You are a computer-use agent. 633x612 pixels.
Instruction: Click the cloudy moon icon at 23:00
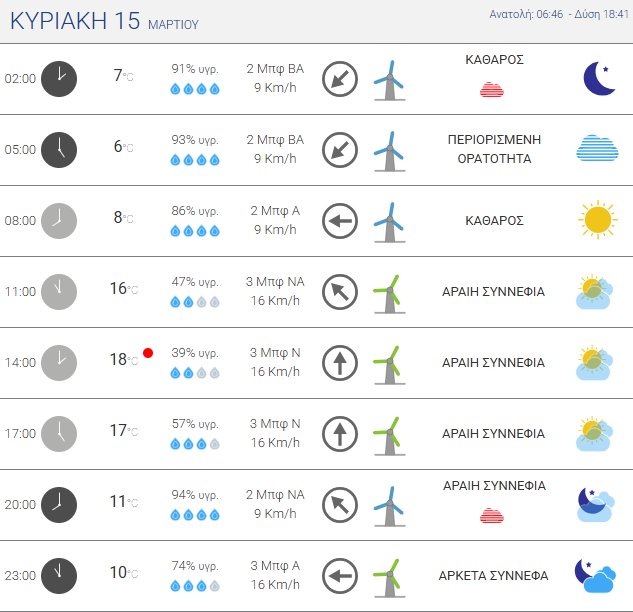click(x=596, y=575)
